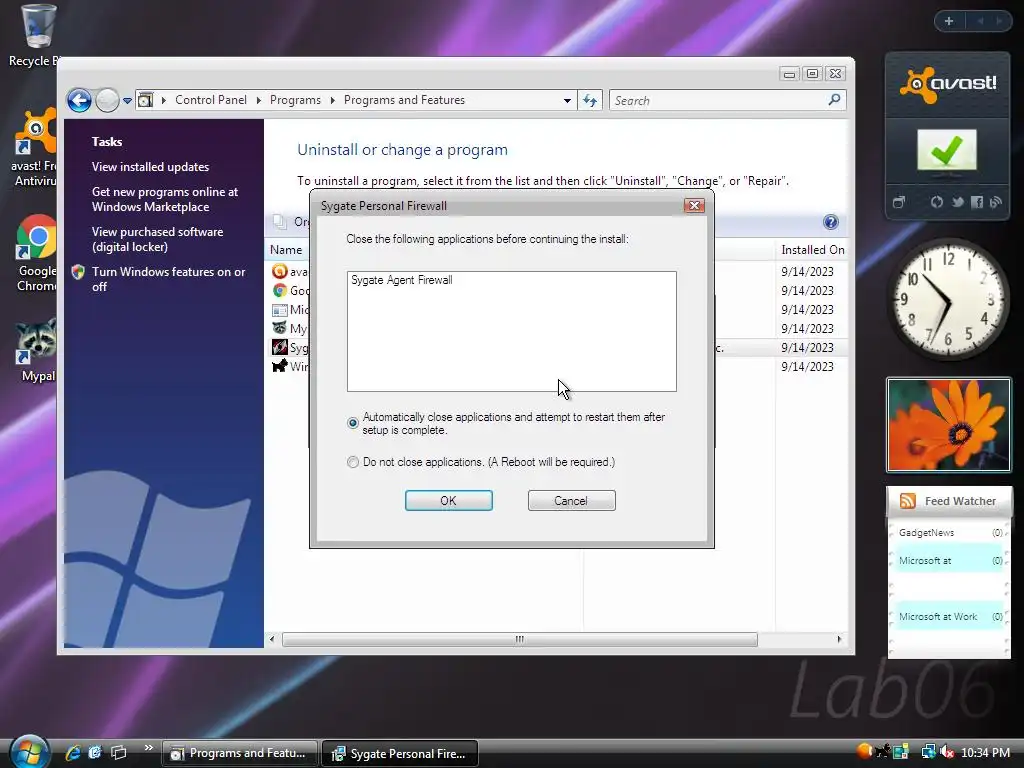
Task: Open recent pages dropdown next to Forward button
Action: (x=127, y=101)
